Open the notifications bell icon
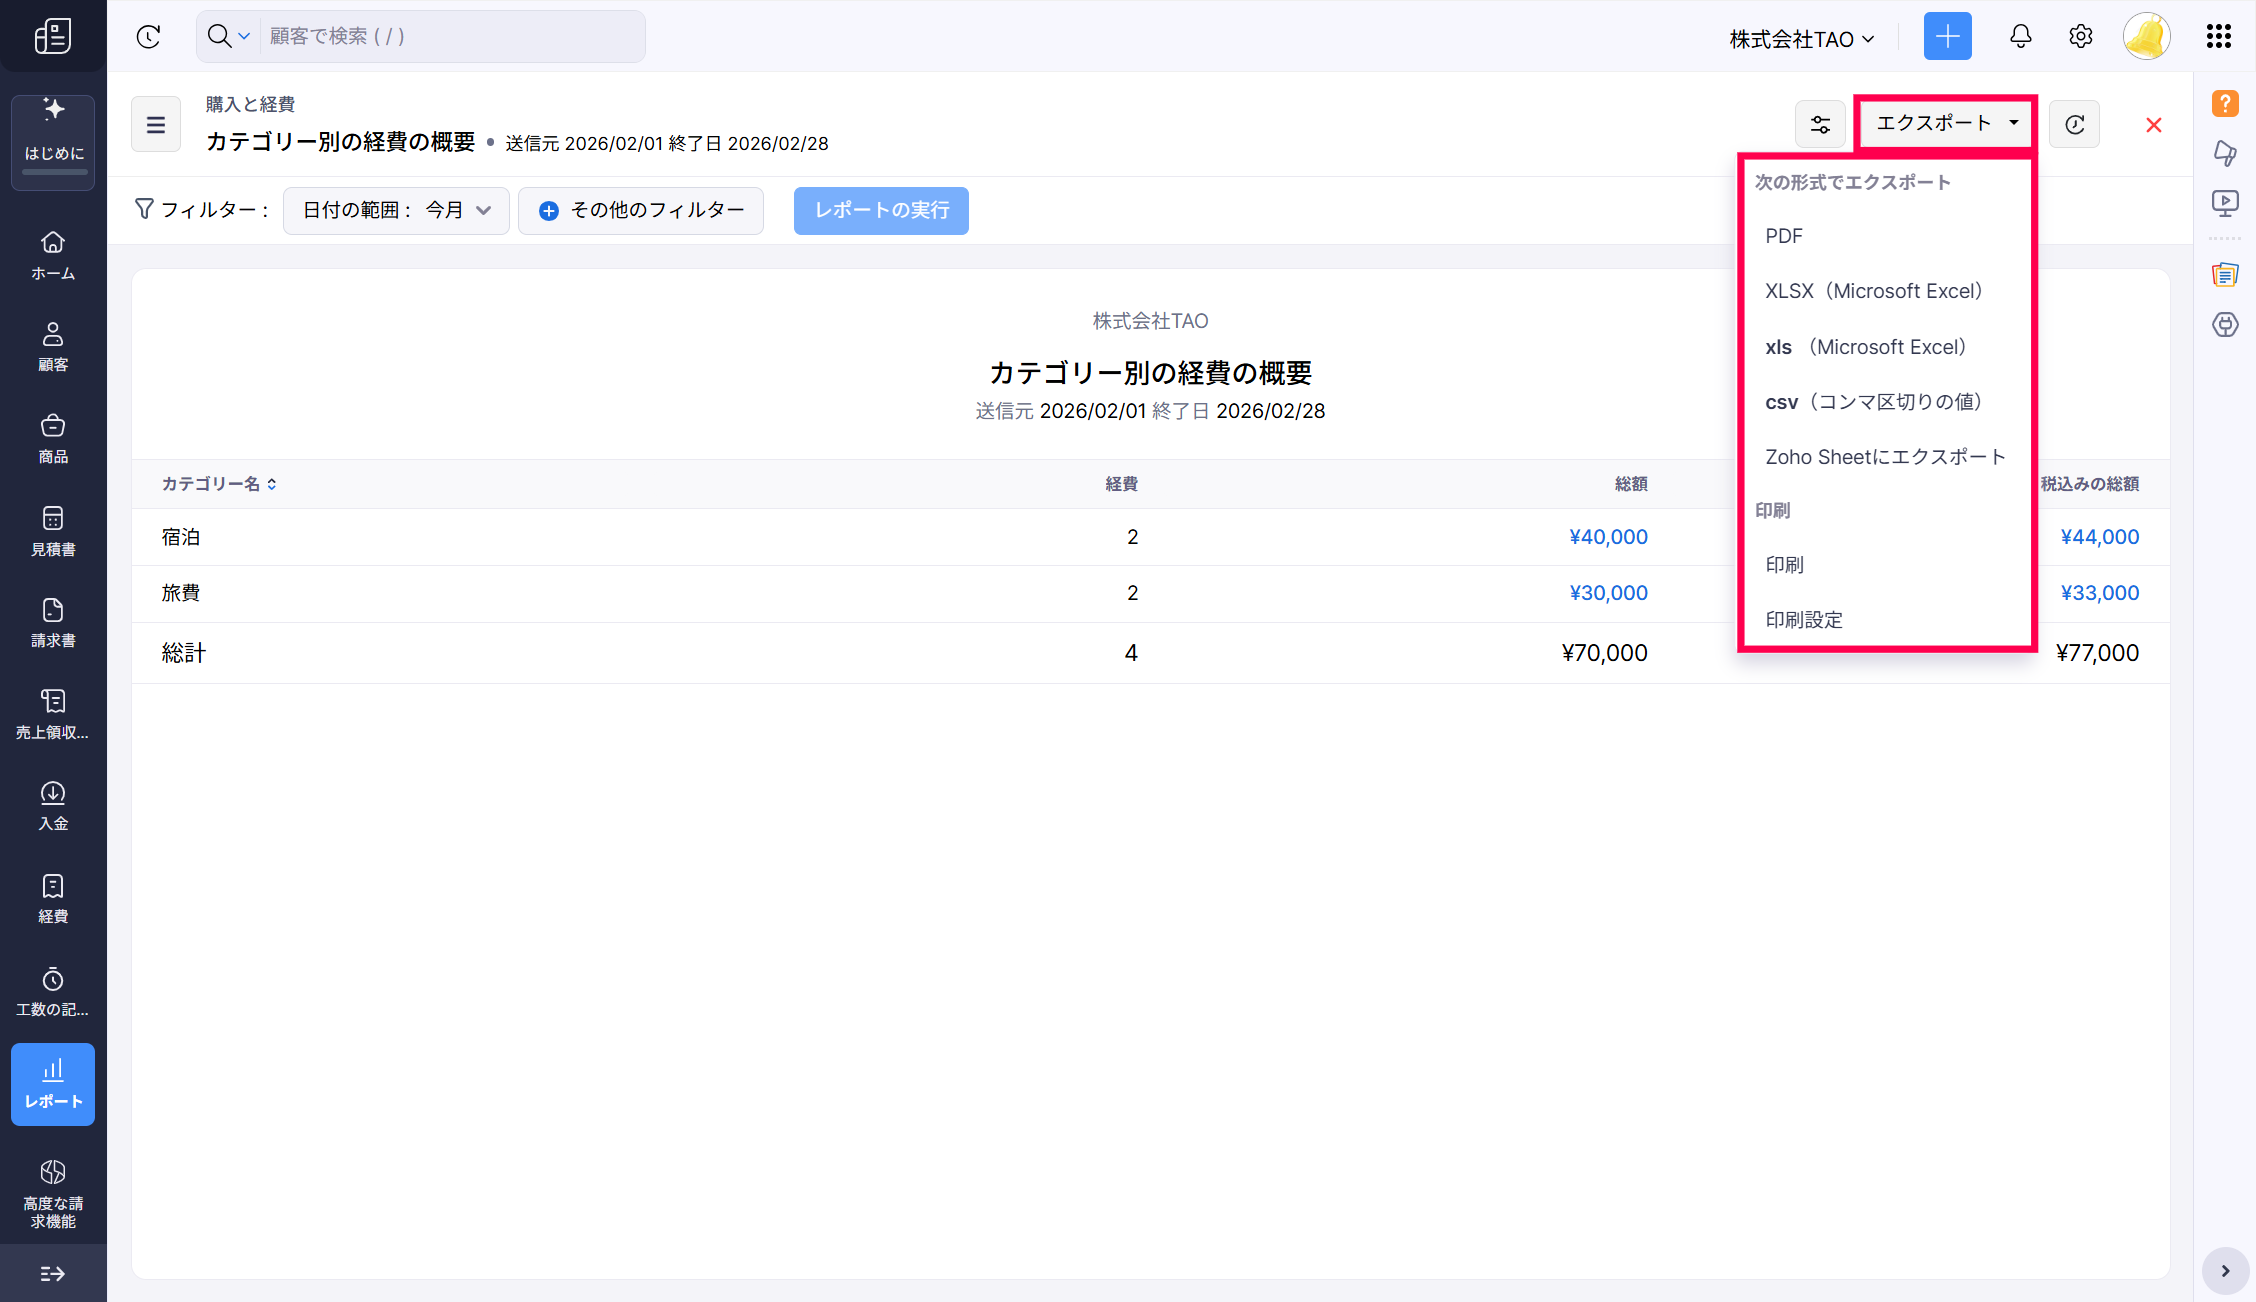 coord(2020,37)
